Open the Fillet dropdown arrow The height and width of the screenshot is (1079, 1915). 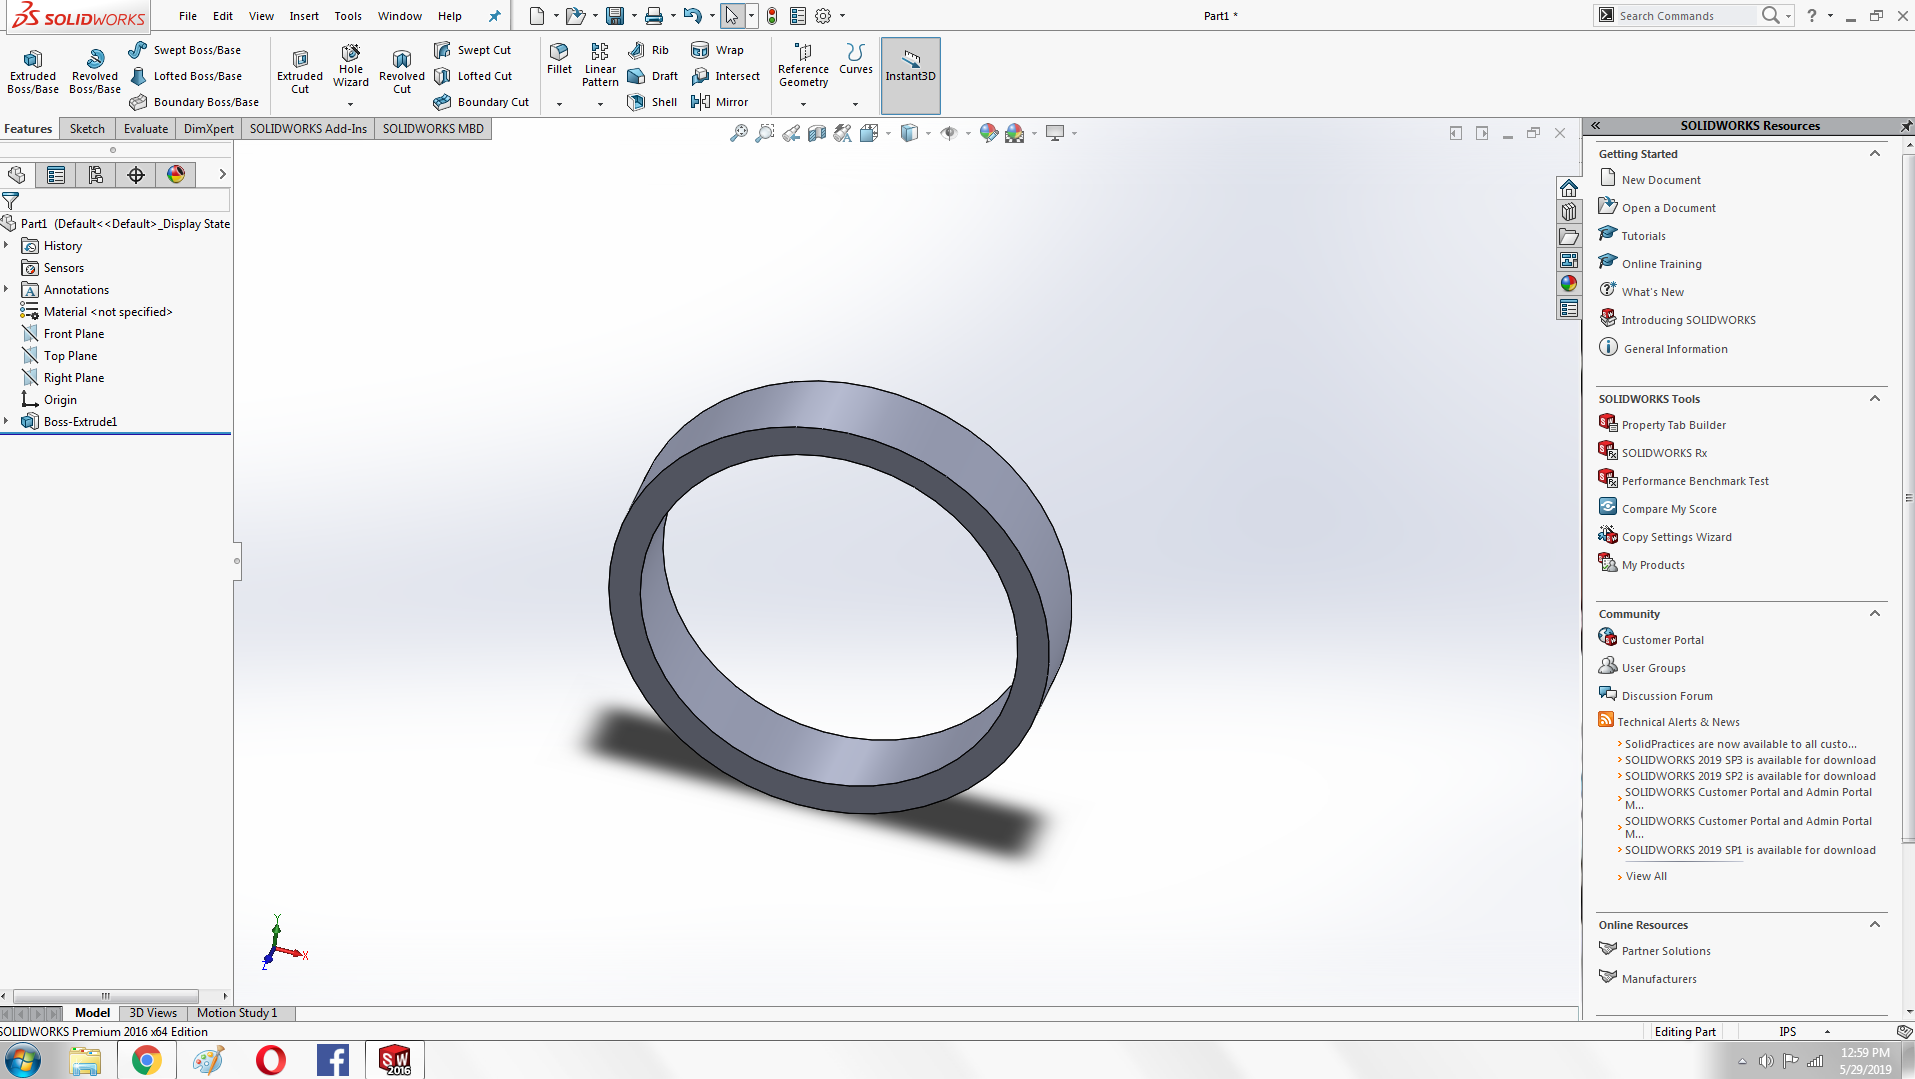(x=559, y=104)
